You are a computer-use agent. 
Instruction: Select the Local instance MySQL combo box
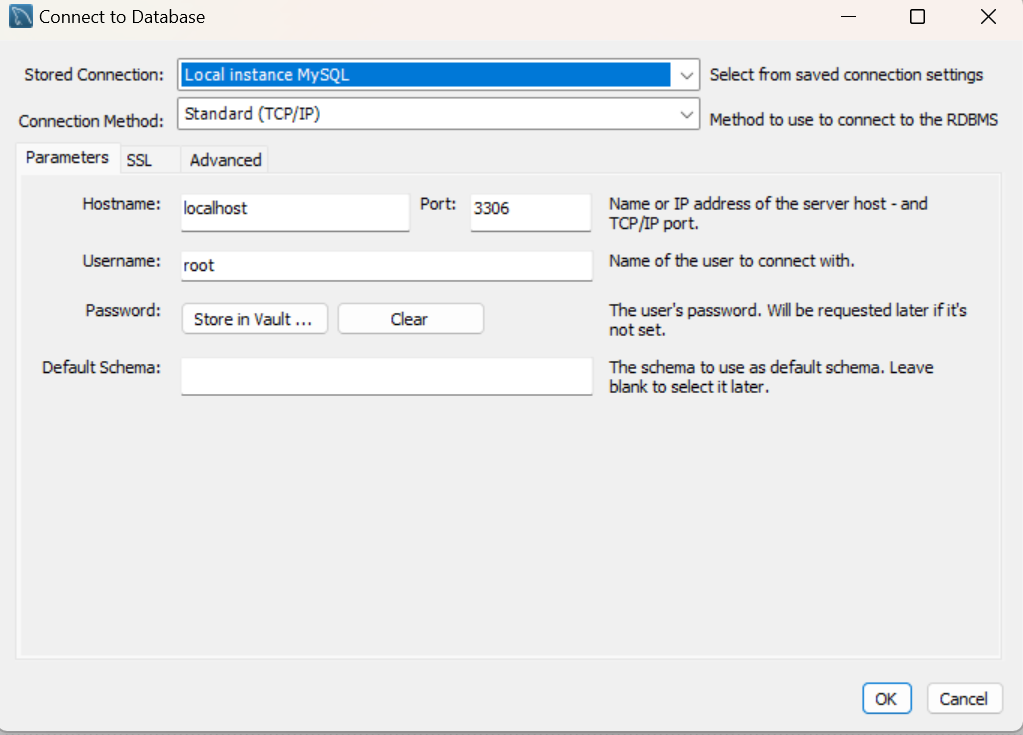tap(438, 75)
